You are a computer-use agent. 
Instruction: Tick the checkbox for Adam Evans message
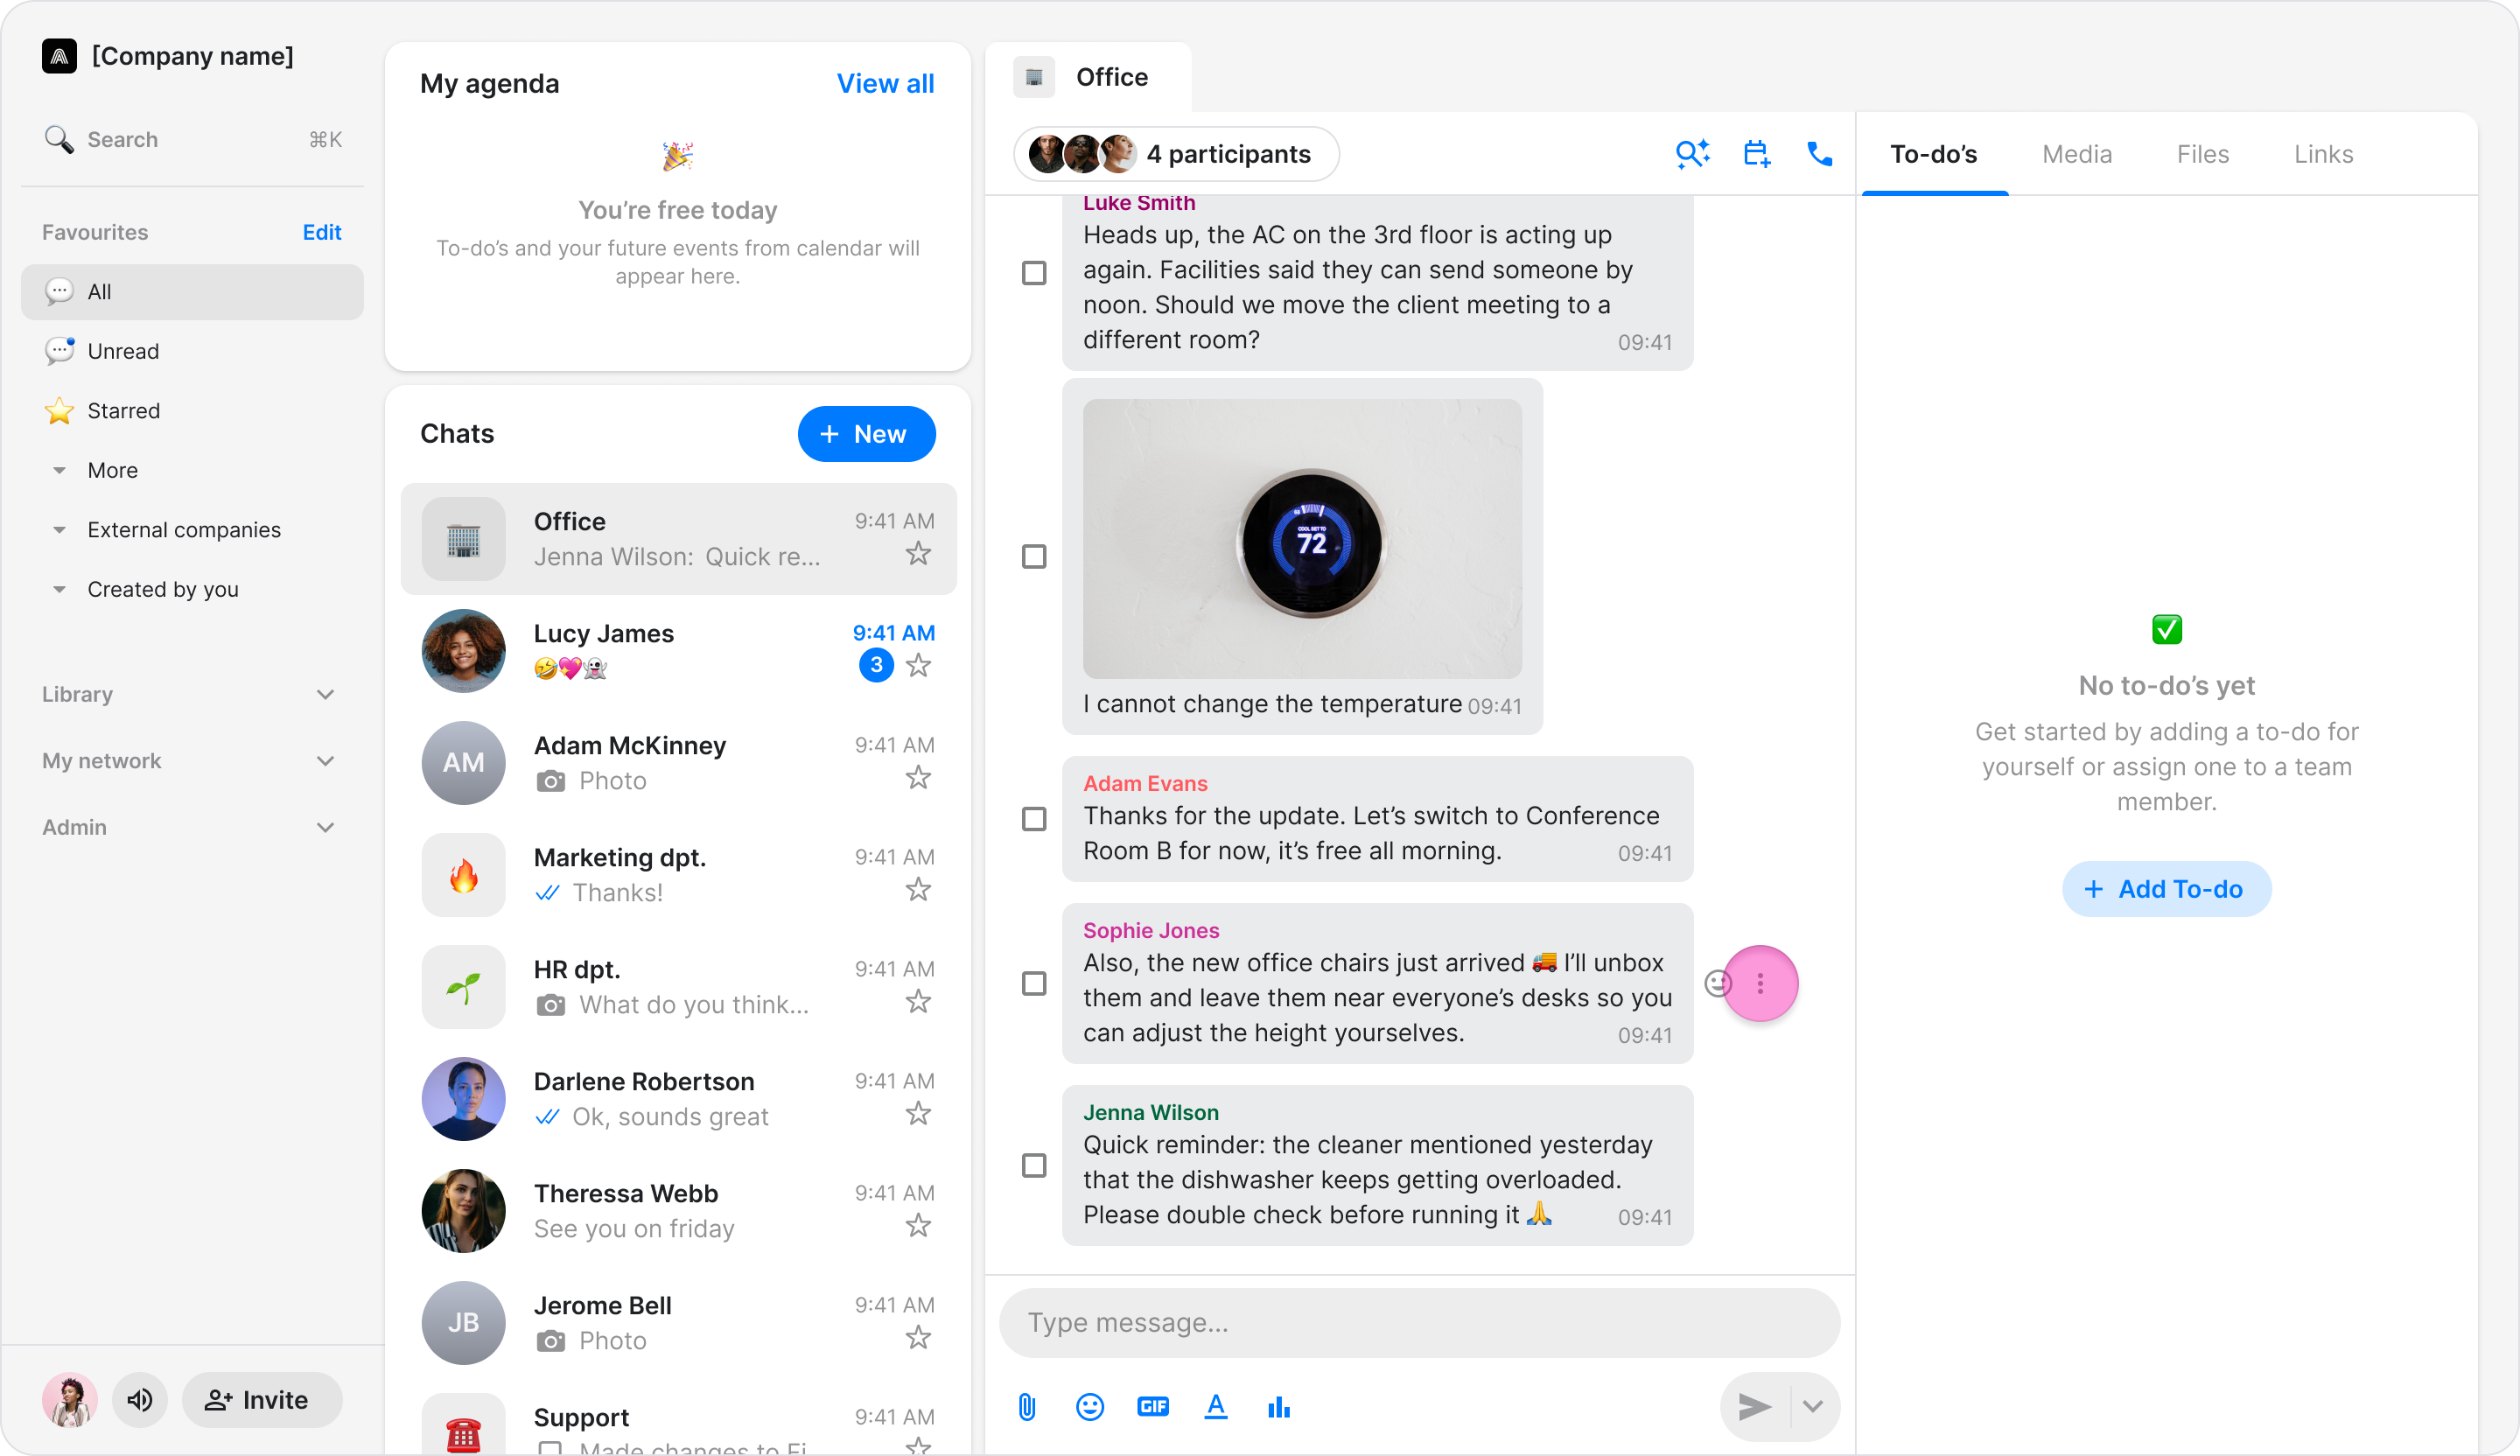(1034, 819)
